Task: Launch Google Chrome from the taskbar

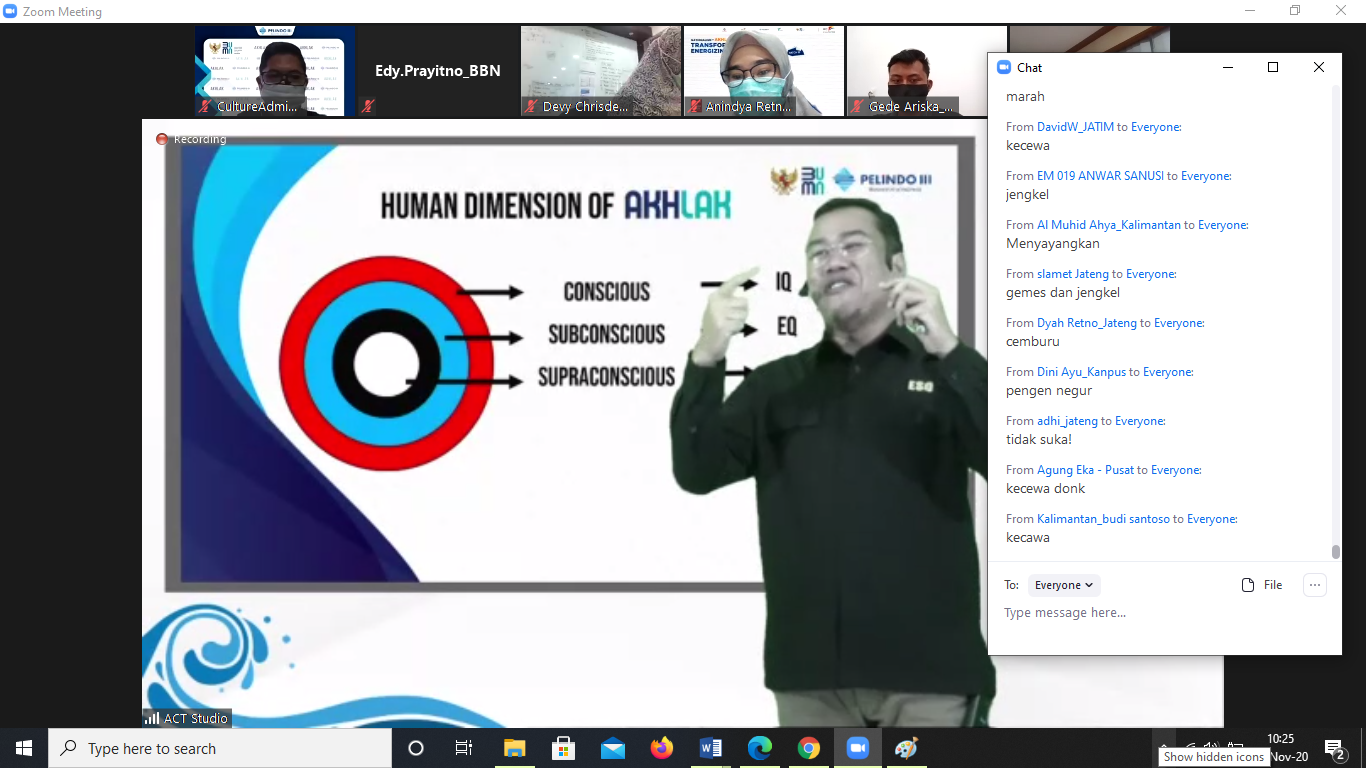Action: tap(809, 748)
